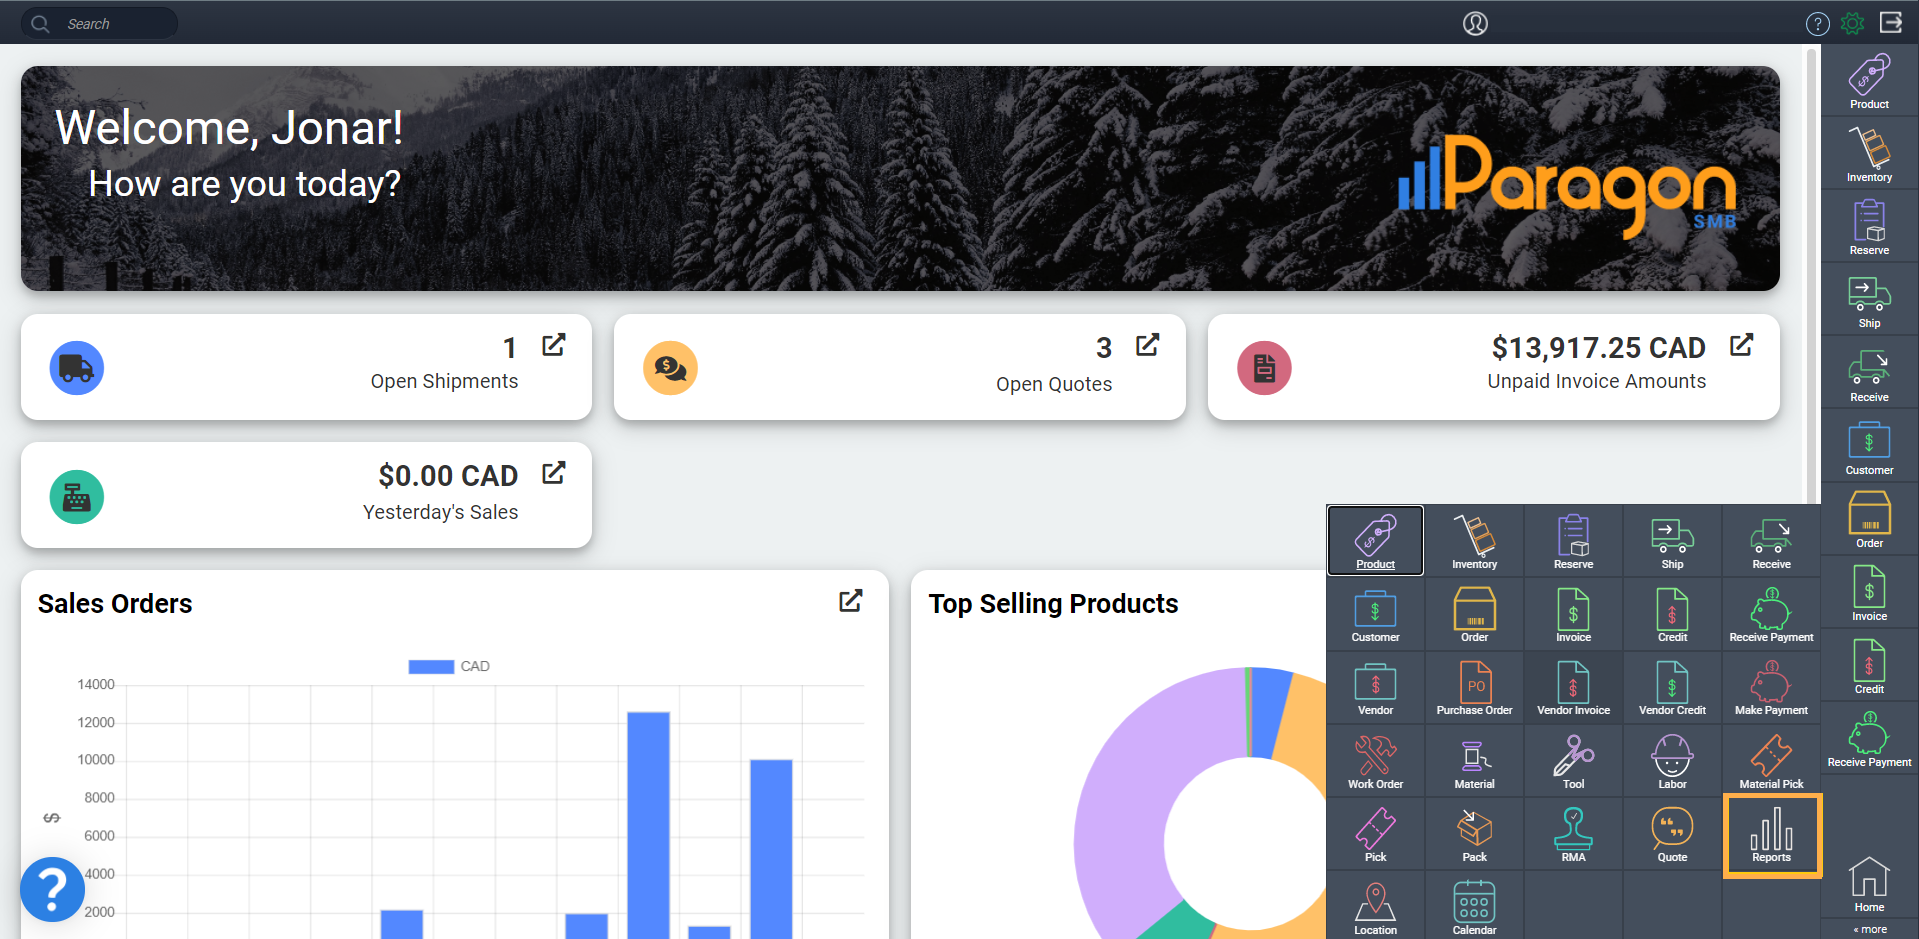
Task: Open the Sales Orders chart external link
Action: (x=851, y=601)
